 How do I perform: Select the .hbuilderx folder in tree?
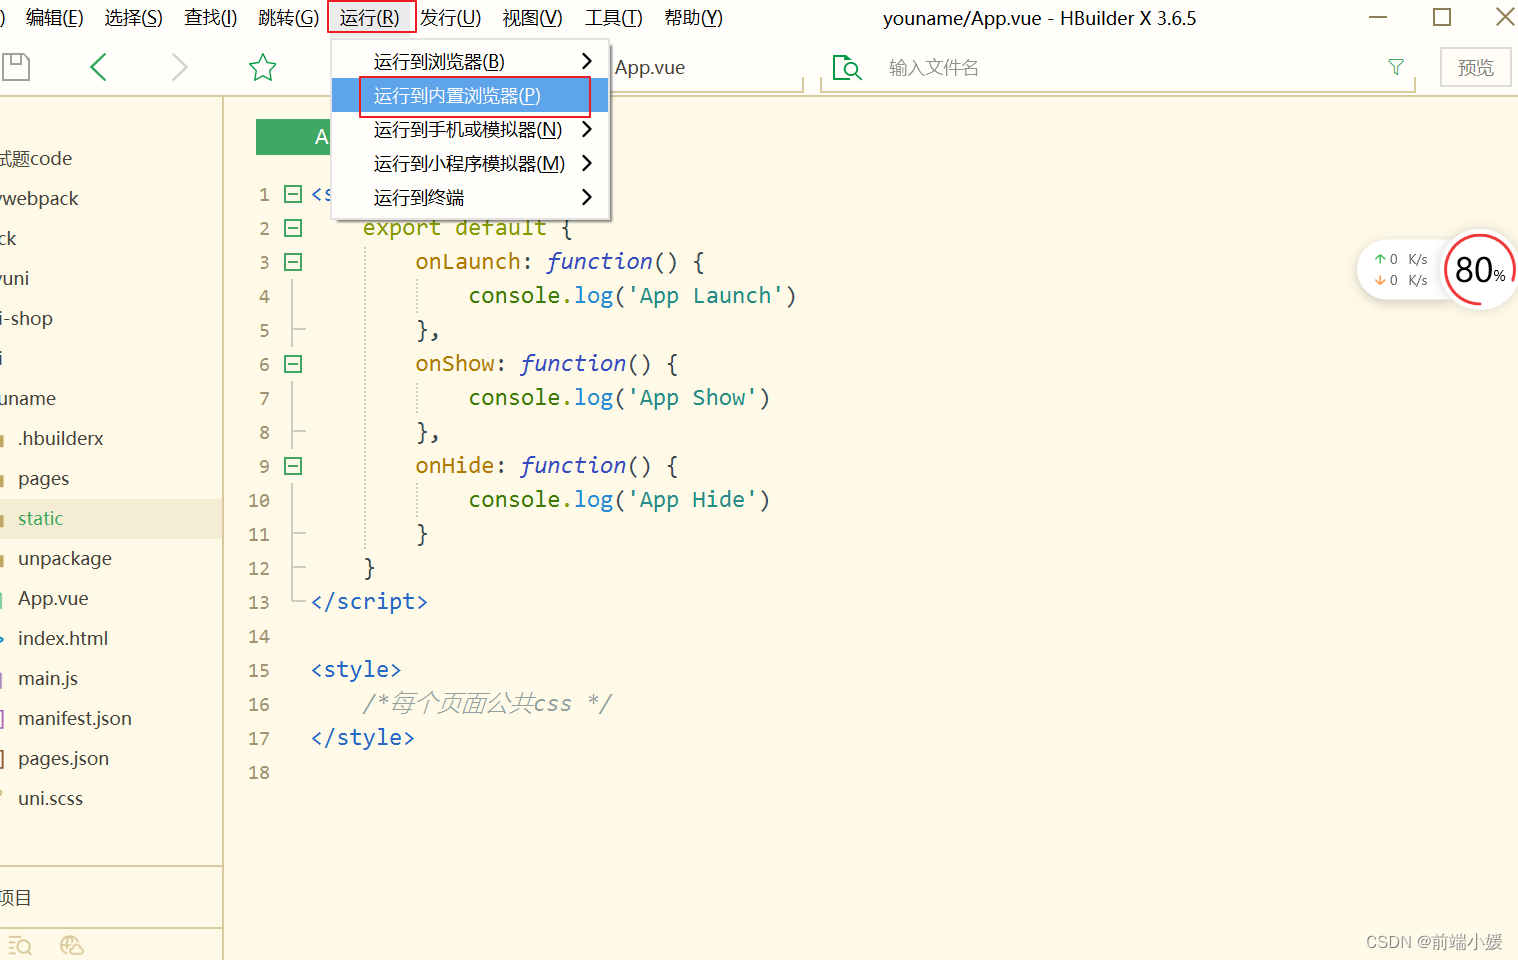(60, 438)
